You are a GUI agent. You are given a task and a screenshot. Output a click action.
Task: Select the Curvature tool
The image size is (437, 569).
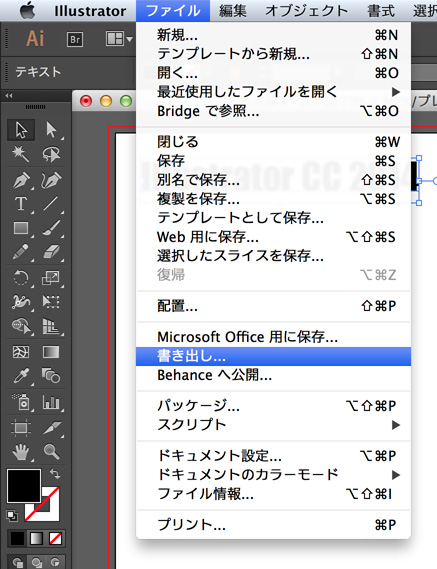[51, 180]
